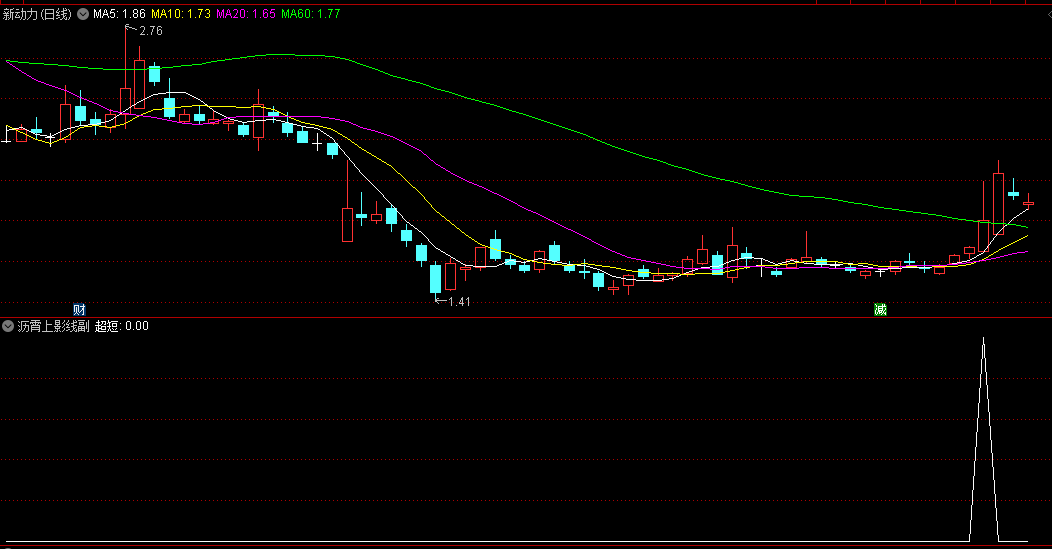Click the 沥青上影线副 indicator name
The height and width of the screenshot is (549, 1052).
point(53,326)
